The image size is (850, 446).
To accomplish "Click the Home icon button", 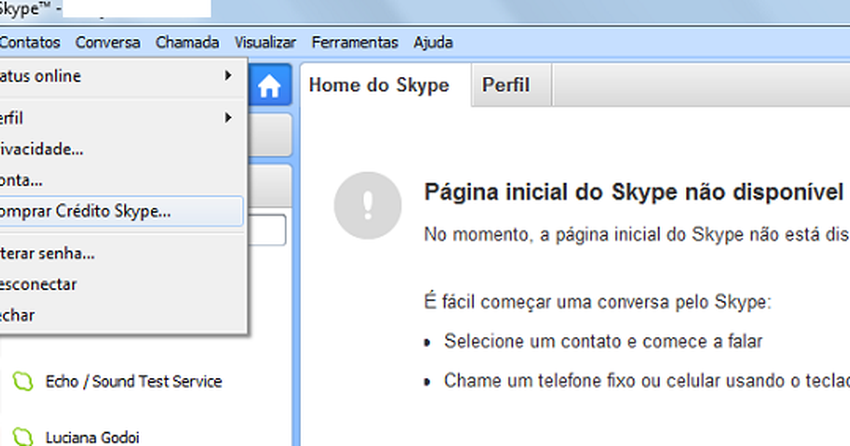I will [270, 85].
